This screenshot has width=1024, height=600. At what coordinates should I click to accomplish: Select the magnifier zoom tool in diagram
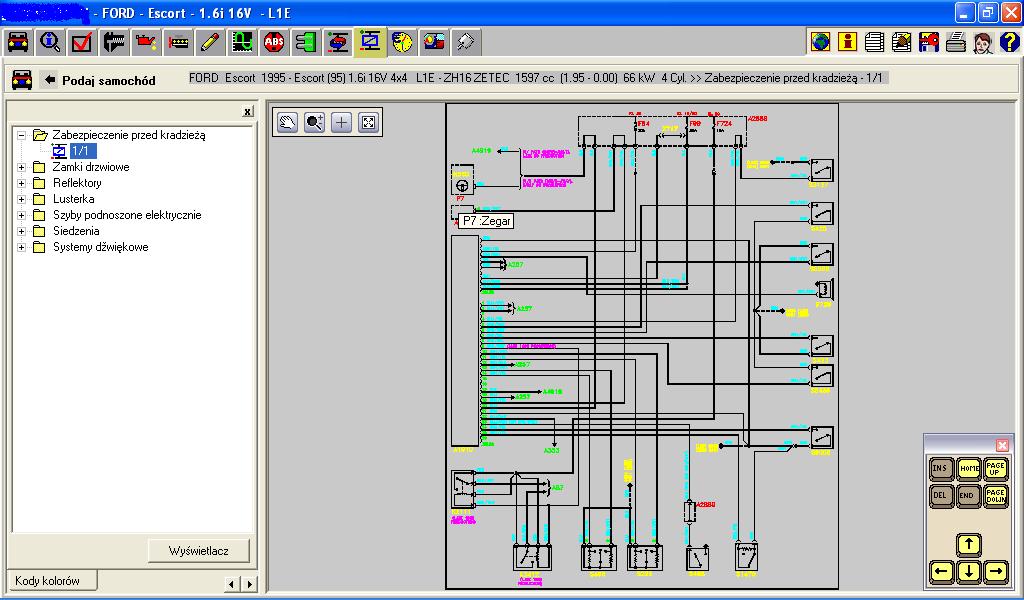(x=314, y=122)
